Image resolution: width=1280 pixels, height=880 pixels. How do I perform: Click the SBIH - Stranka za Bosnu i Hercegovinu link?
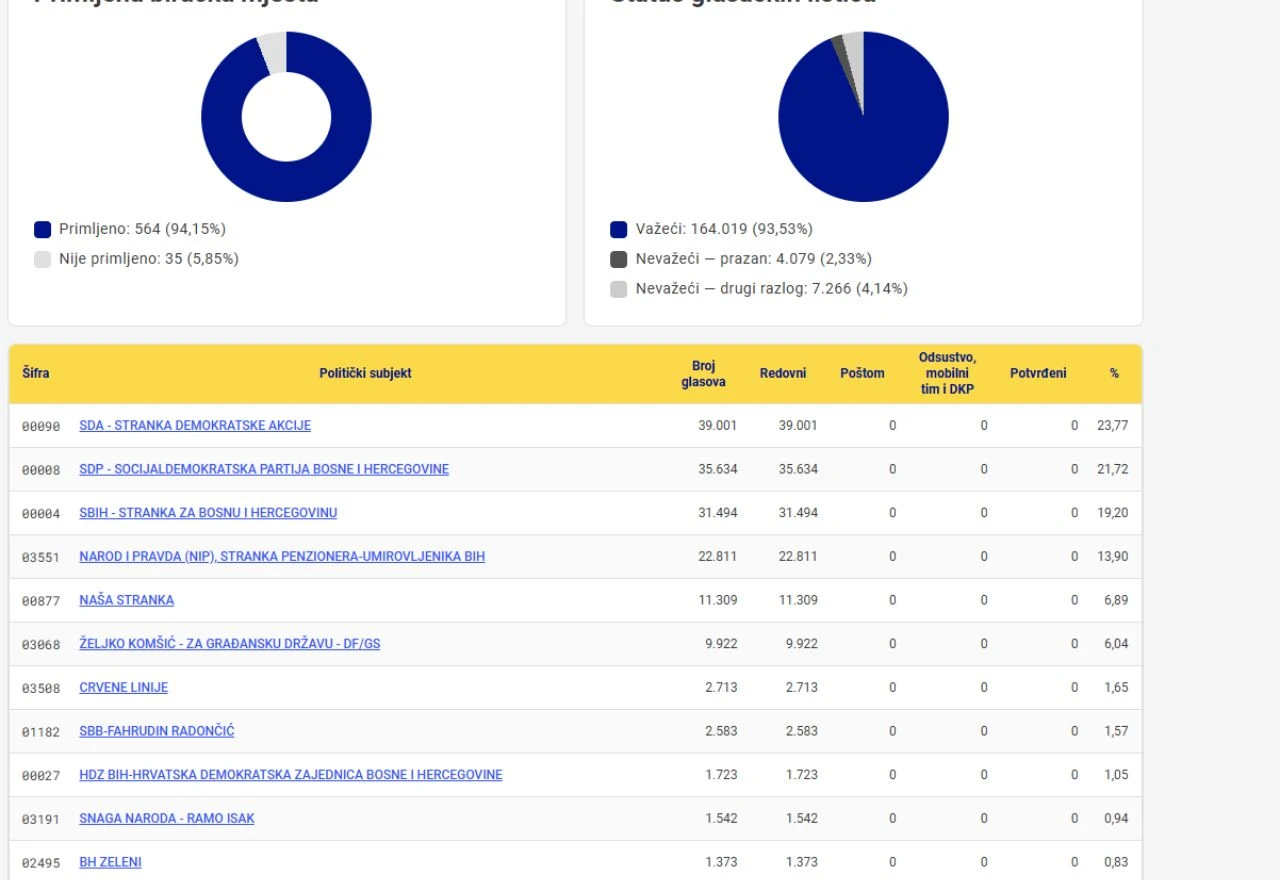pos(208,513)
